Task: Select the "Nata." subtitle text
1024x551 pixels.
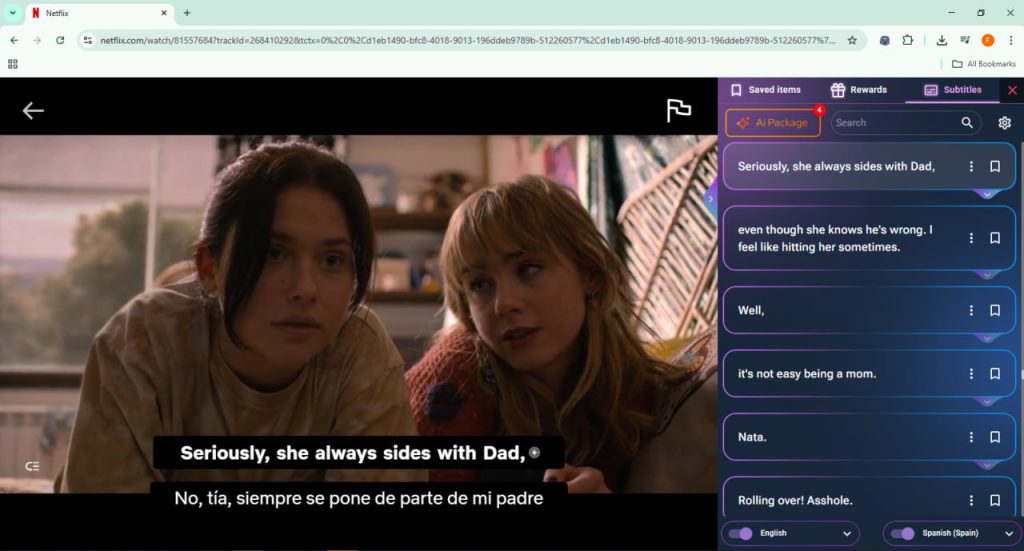Action: [x=752, y=437]
